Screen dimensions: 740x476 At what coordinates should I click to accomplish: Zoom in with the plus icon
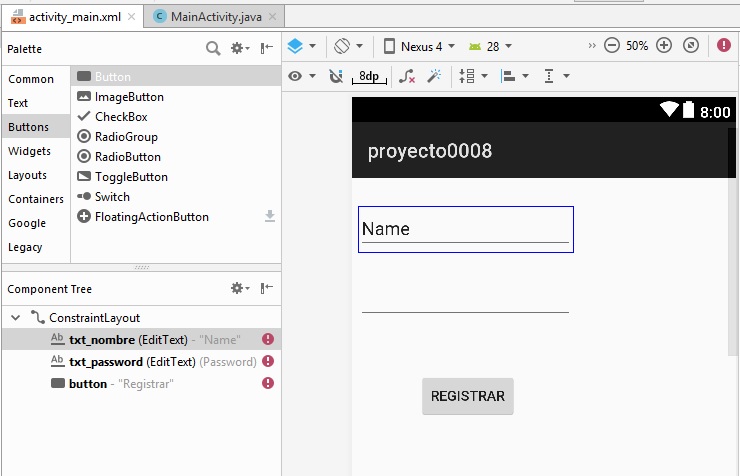(x=664, y=46)
